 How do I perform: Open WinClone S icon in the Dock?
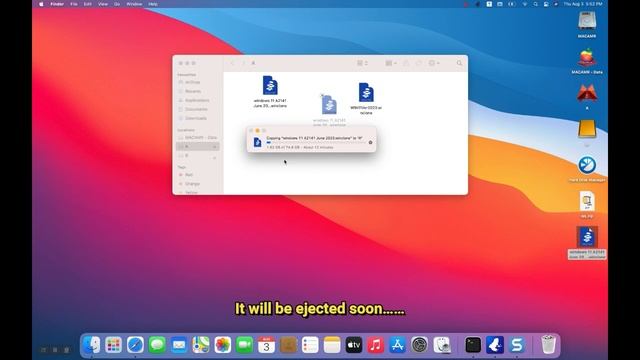tap(517, 345)
